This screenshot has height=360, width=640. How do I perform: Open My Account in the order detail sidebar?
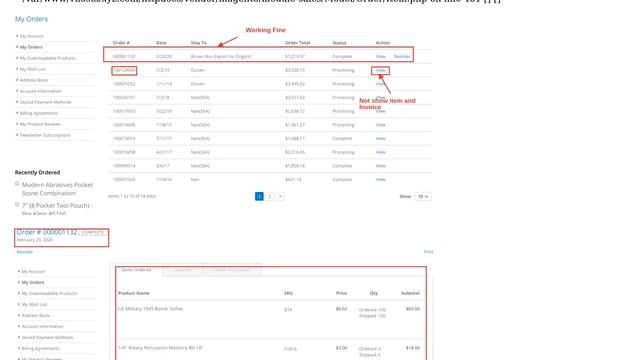tap(33, 271)
